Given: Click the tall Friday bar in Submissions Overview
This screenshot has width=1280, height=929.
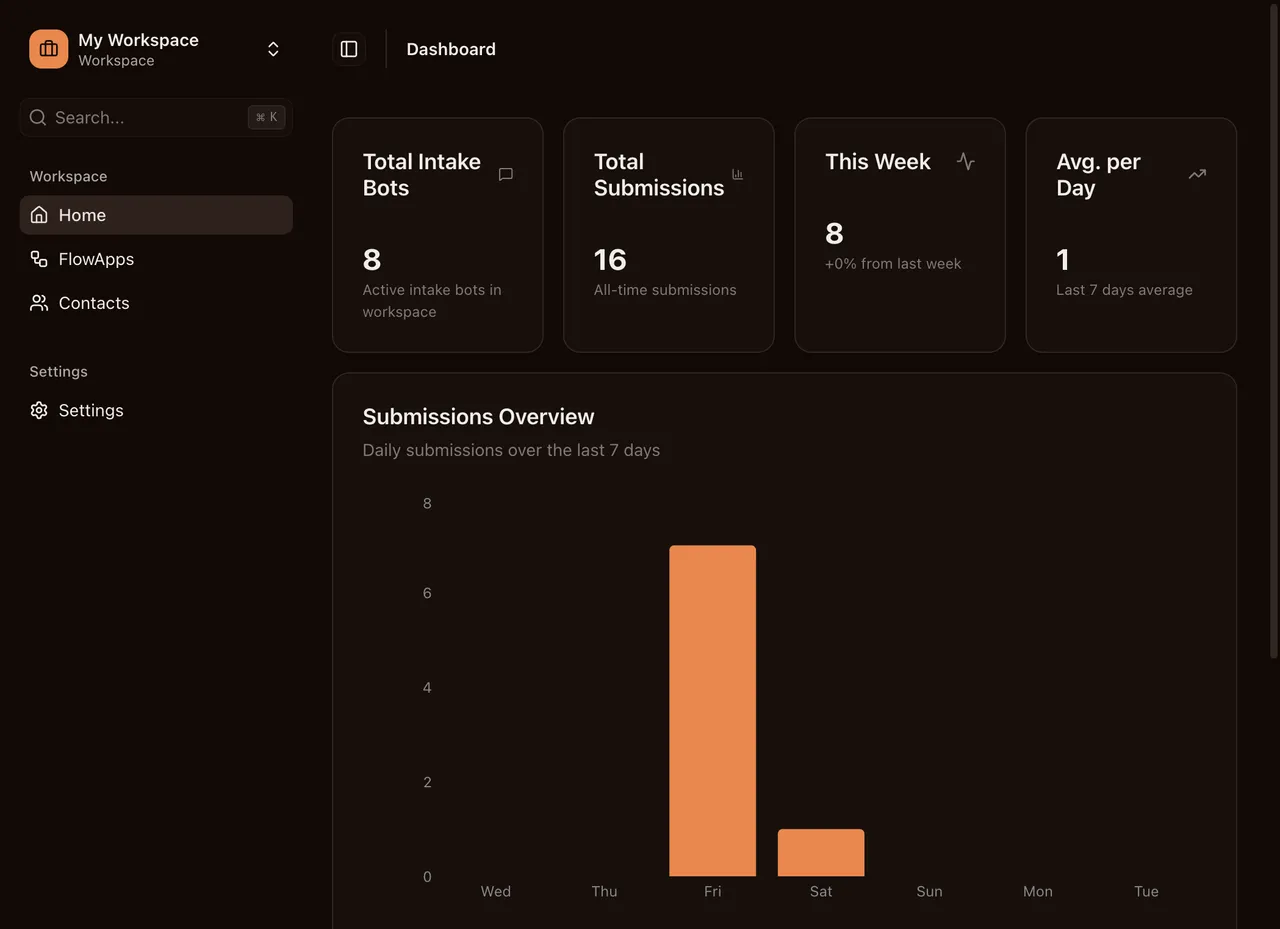Looking at the screenshot, I should pos(712,710).
